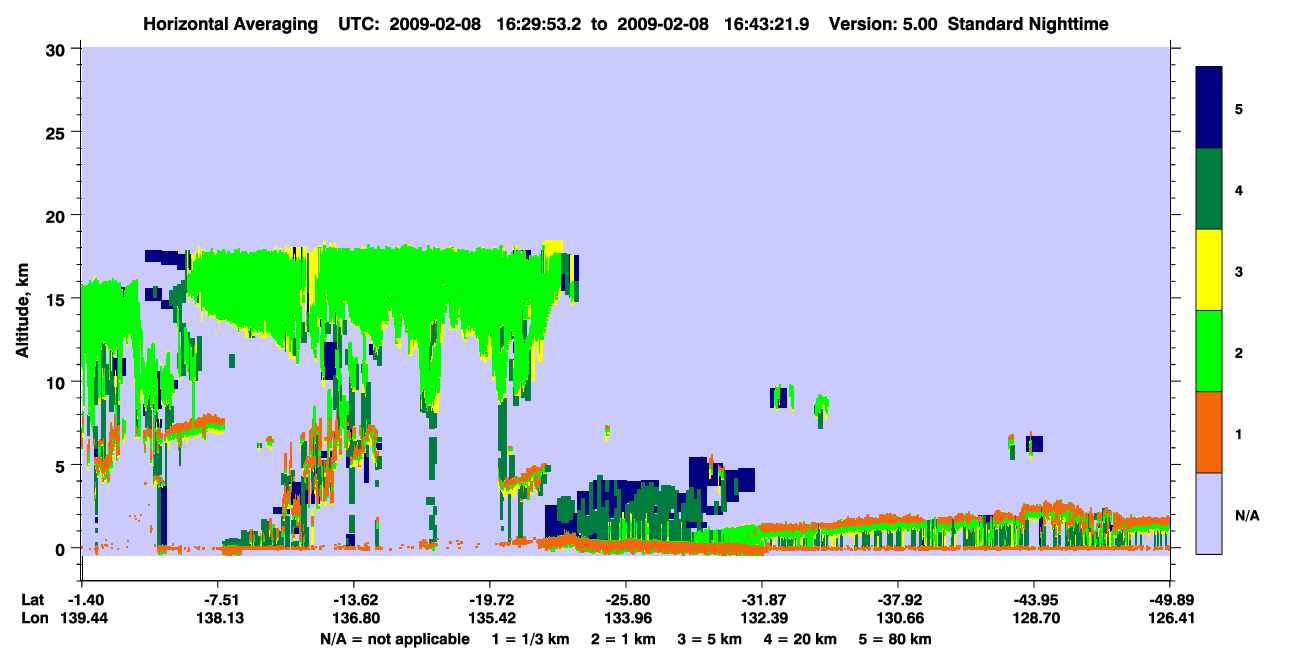Click the color bar label '2'
The image size is (1300, 667).
tap(1239, 352)
